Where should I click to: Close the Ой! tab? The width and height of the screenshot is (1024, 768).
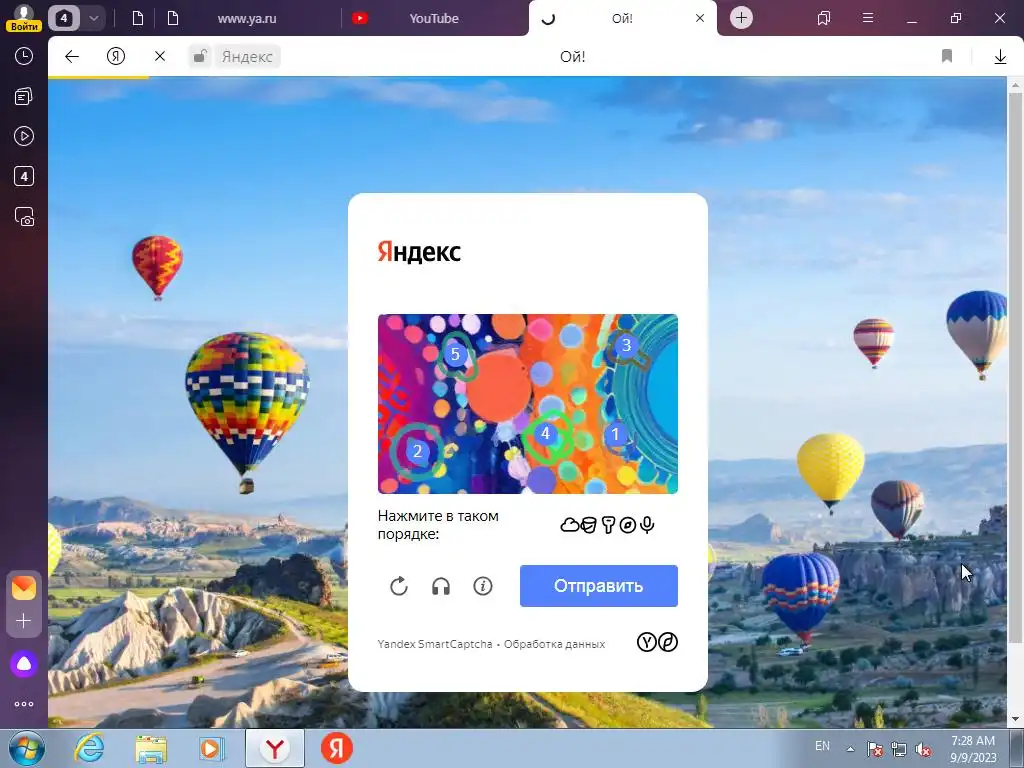pos(699,18)
